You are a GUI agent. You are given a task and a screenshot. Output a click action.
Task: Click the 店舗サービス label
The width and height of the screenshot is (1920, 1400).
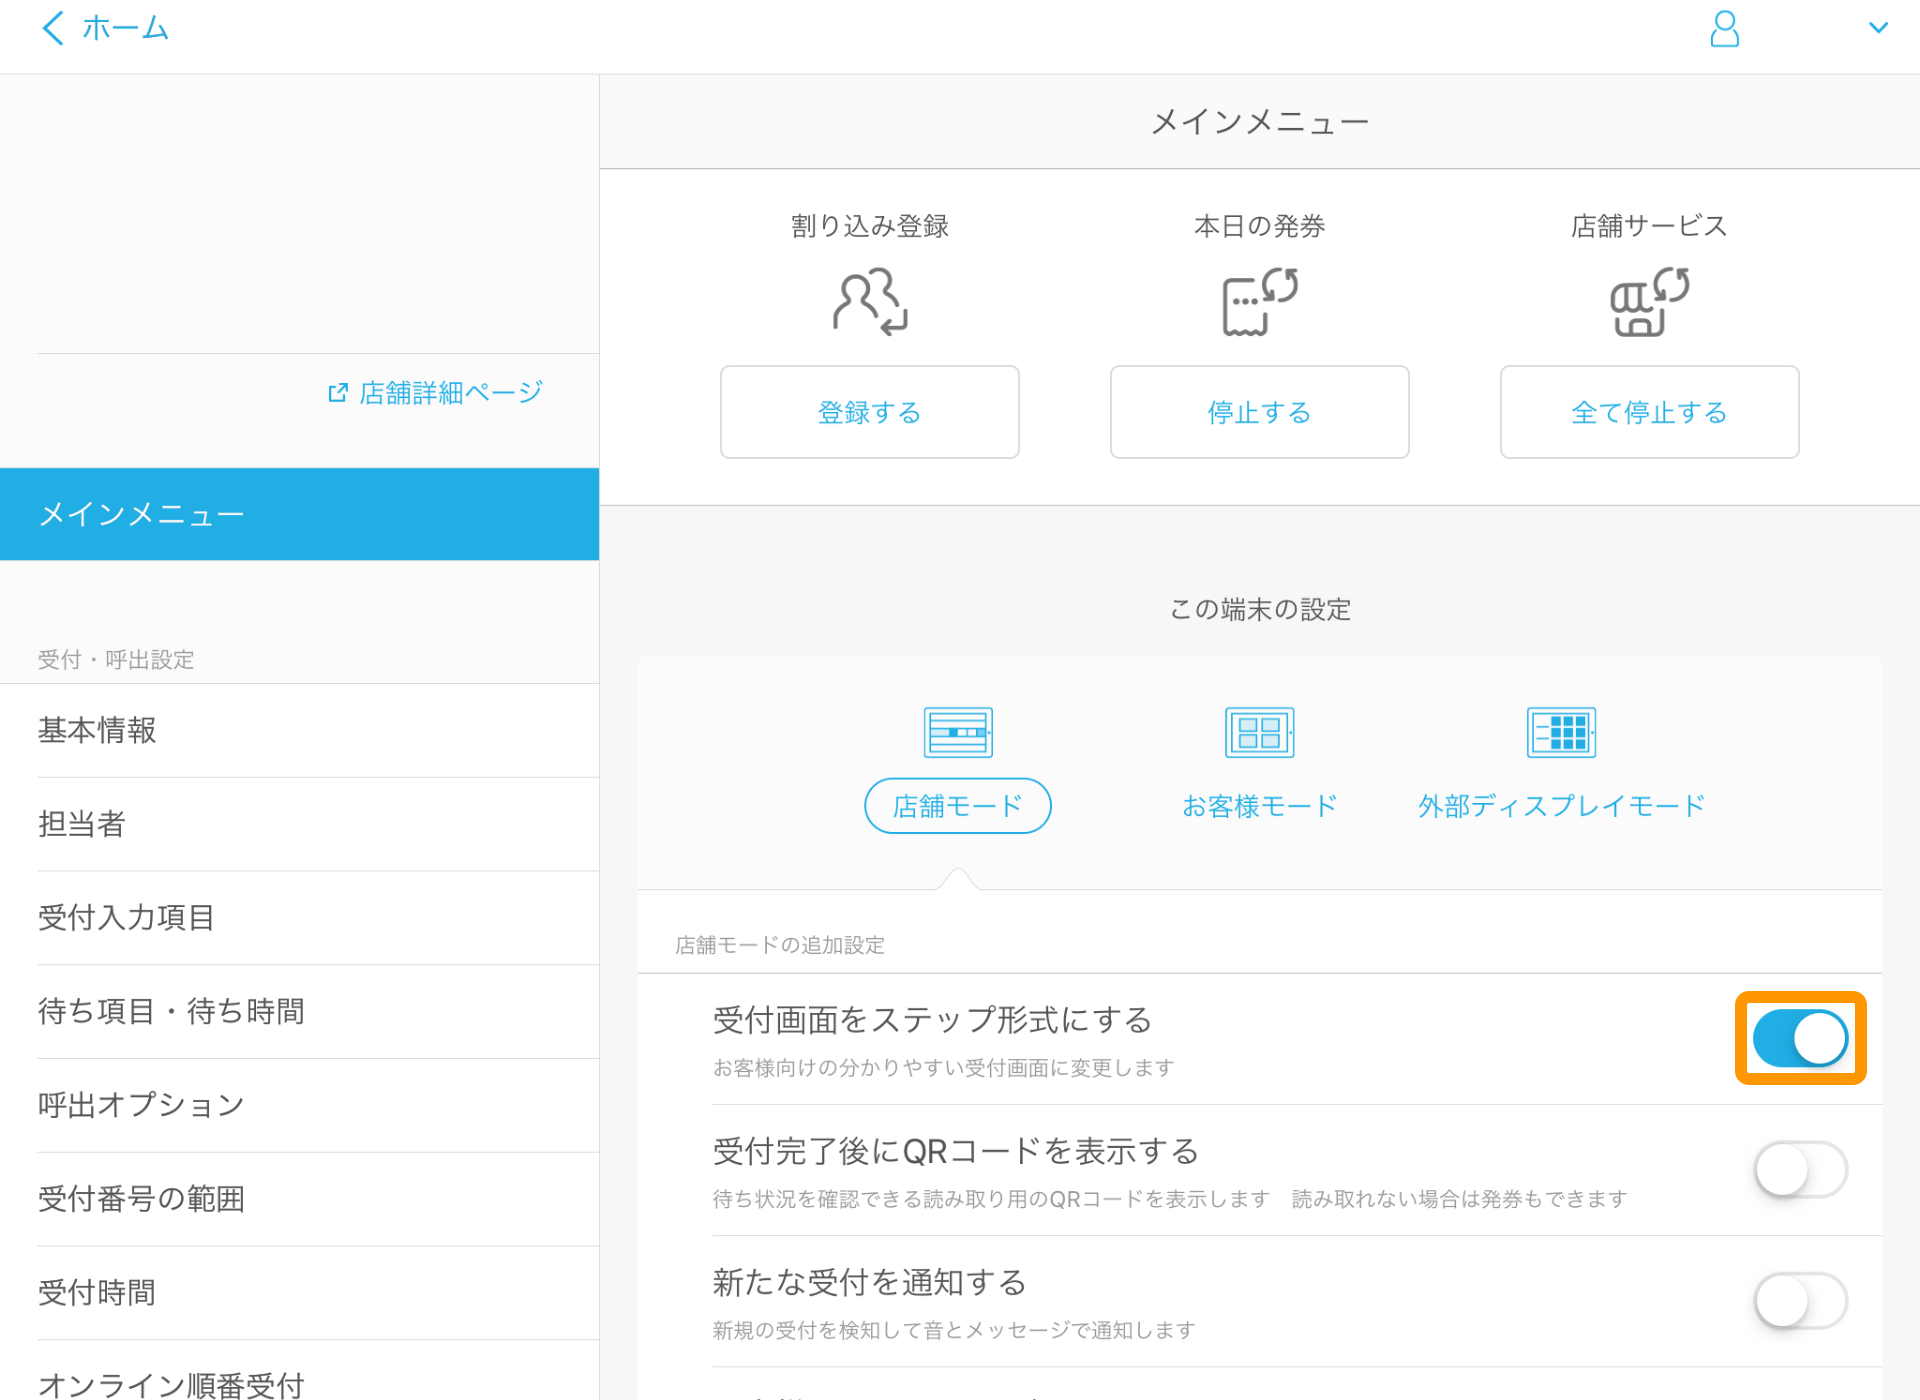[1650, 226]
